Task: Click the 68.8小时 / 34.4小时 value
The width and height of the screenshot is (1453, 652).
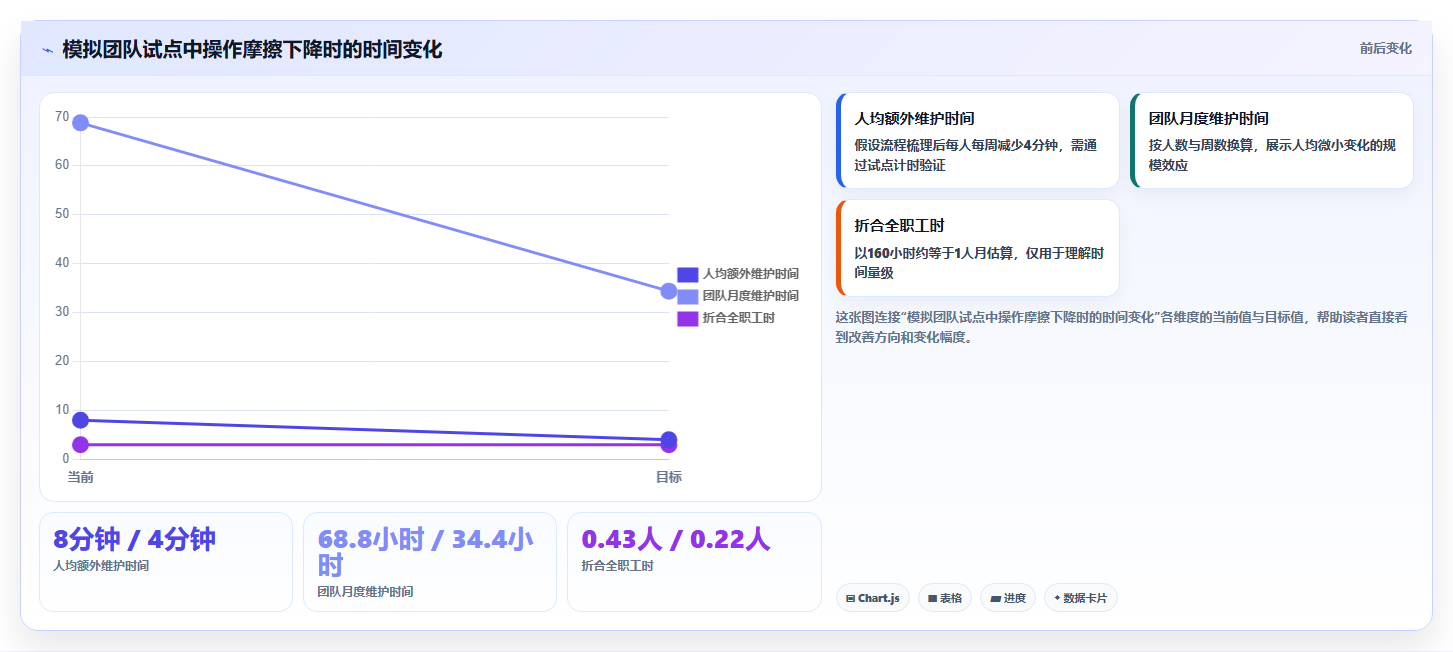Action: click(x=425, y=552)
